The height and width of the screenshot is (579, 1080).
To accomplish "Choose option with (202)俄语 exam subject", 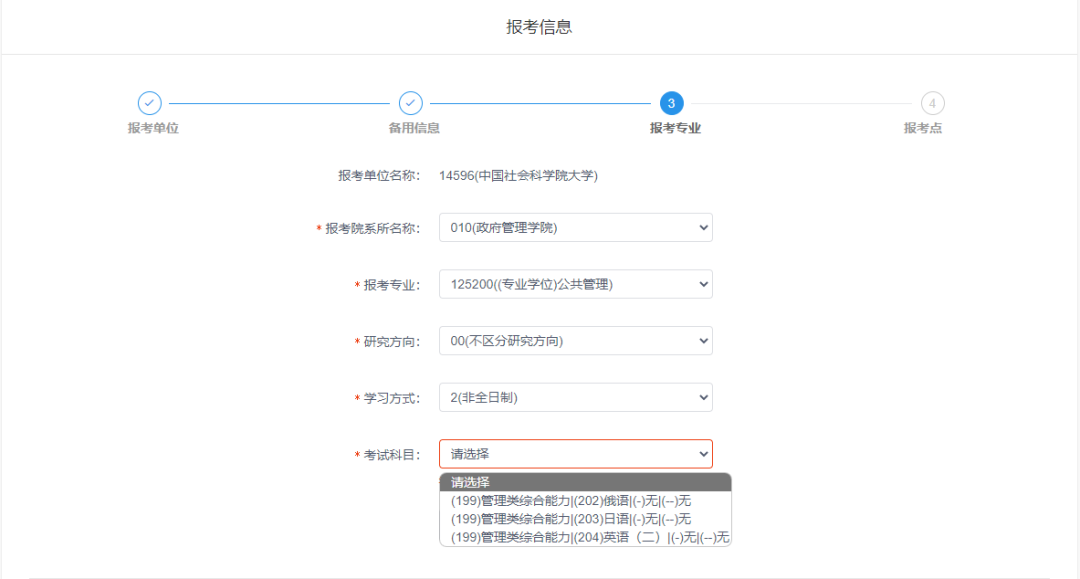I will (585, 501).
